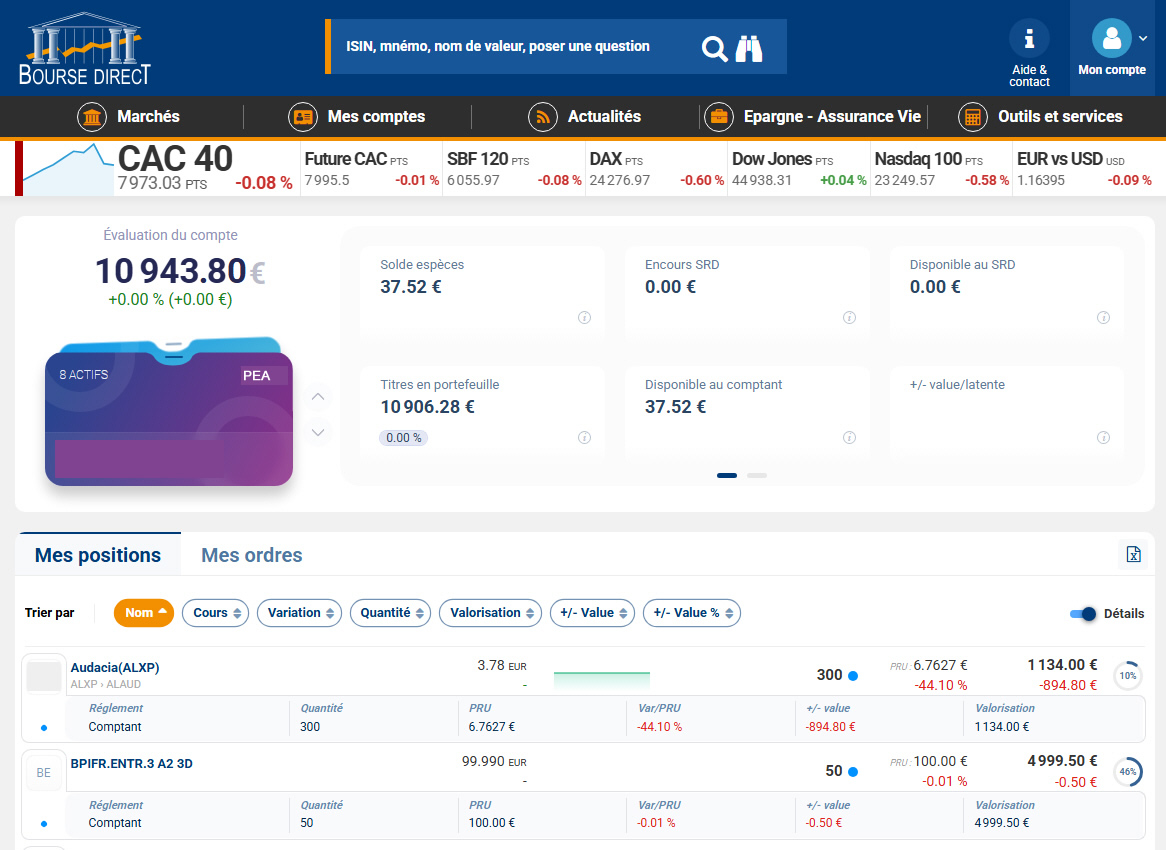The width and height of the screenshot is (1166, 850).
Task: Click the Epargne - Assurance Vie briefcase icon
Action: click(718, 116)
